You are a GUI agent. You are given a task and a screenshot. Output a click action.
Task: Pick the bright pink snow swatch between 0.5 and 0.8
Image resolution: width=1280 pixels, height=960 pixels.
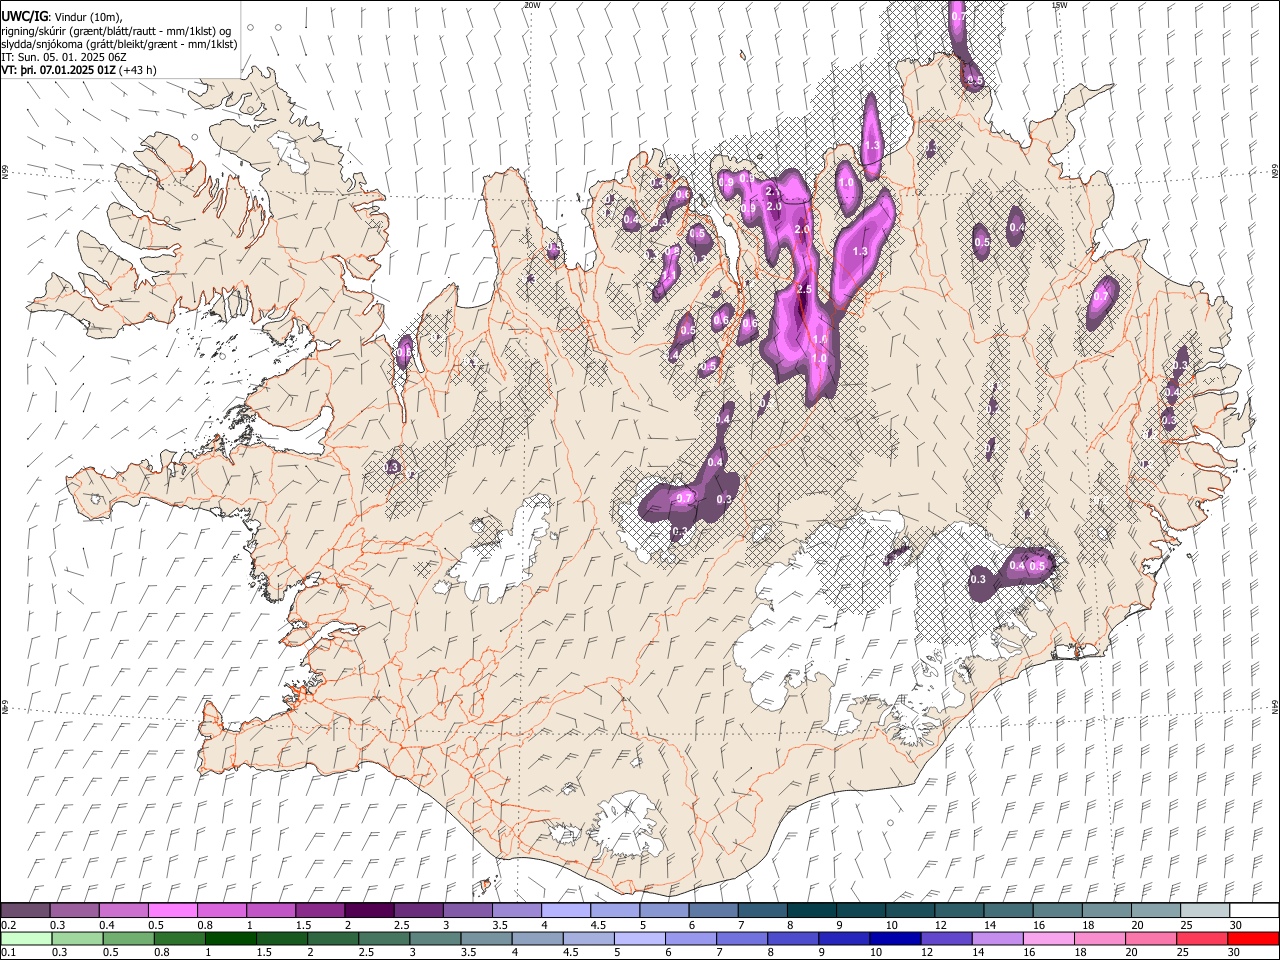[x=172, y=910]
